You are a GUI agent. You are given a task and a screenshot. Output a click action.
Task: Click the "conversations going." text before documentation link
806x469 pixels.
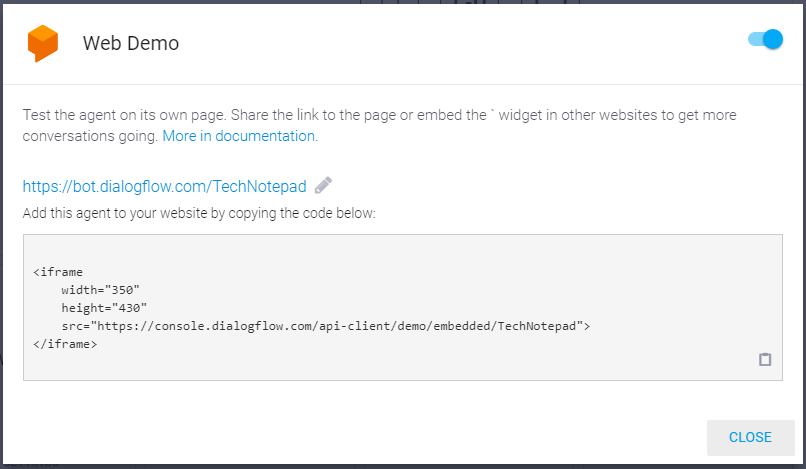click(x=90, y=136)
